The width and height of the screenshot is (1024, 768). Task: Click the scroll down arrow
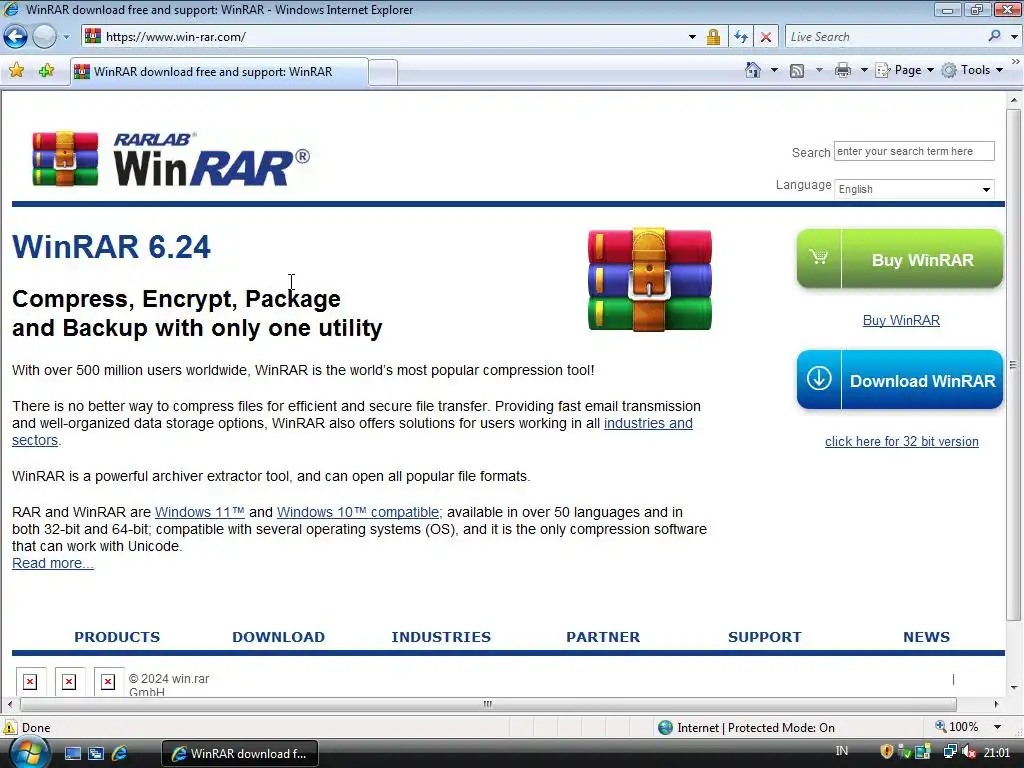(1014, 687)
